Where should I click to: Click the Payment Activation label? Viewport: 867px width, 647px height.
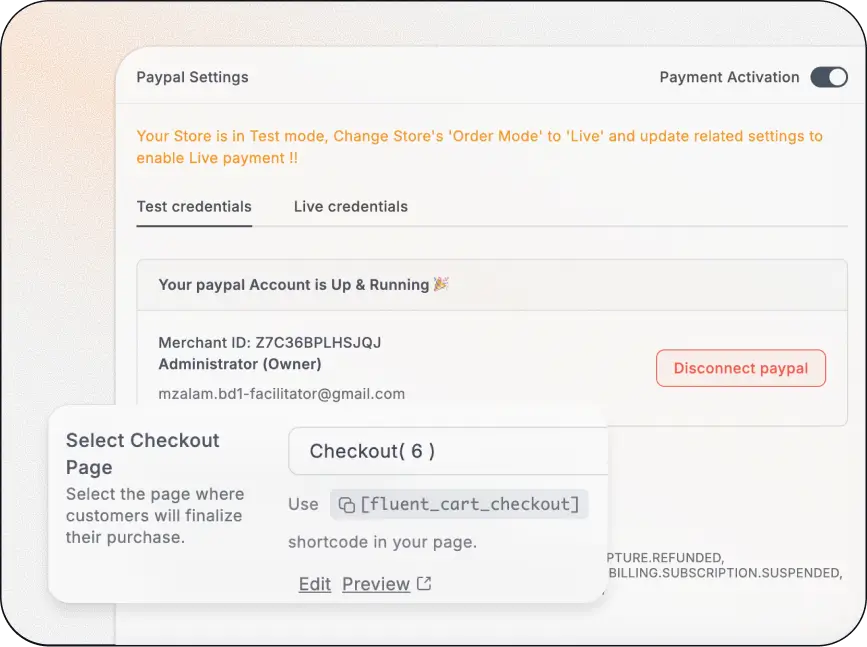[729, 77]
